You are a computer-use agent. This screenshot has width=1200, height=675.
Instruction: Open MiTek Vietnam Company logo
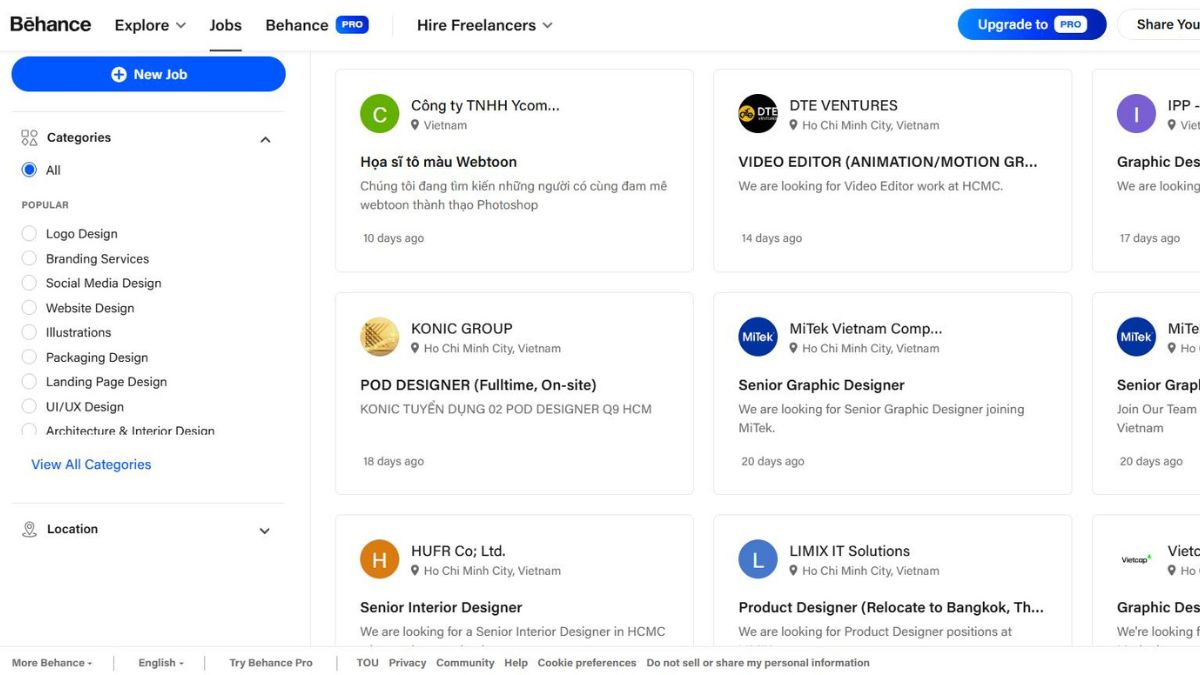[758, 337]
